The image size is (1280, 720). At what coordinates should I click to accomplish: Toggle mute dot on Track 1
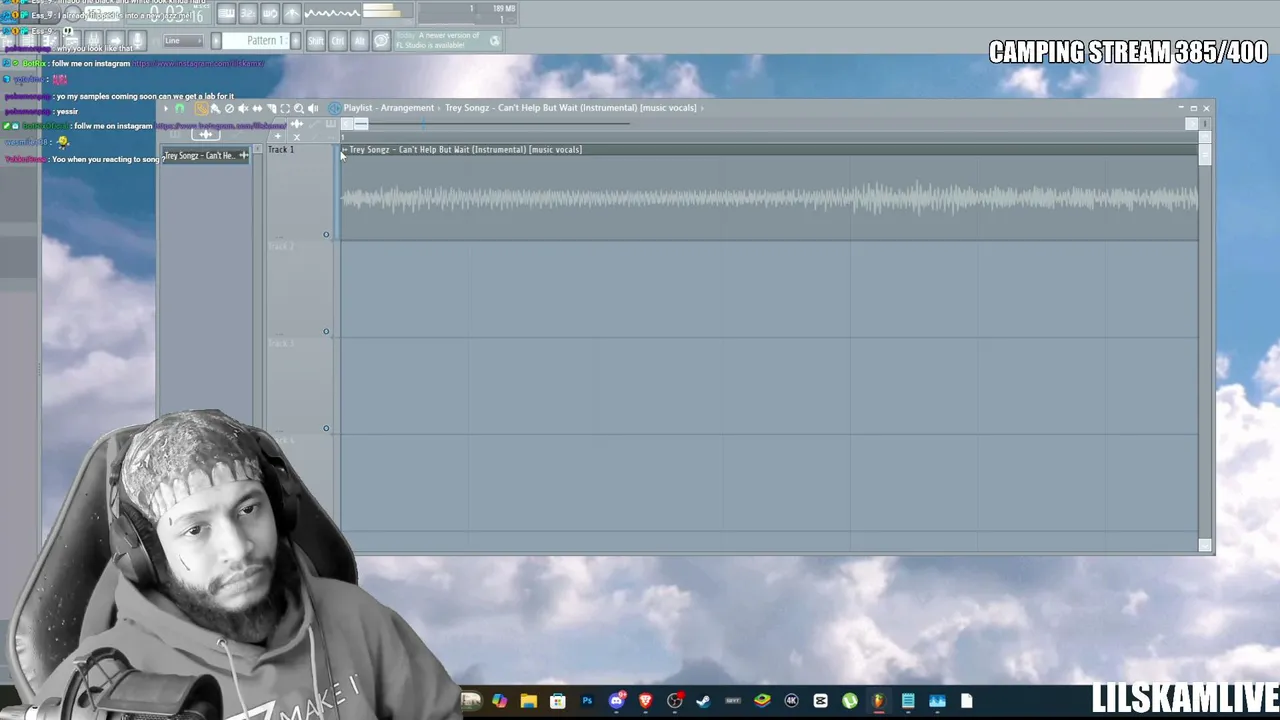point(326,235)
